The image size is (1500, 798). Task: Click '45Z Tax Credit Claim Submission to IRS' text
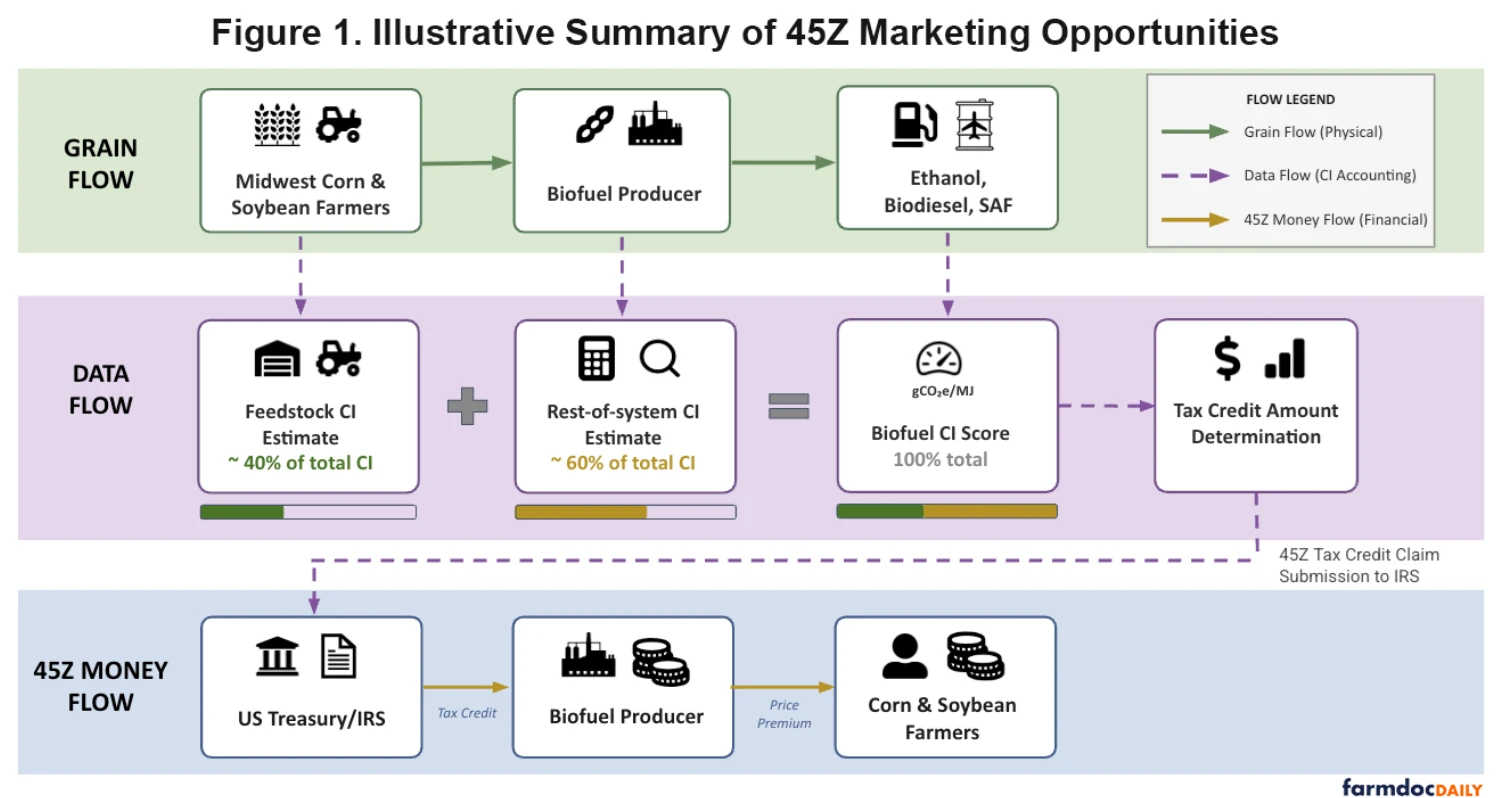click(1359, 565)
